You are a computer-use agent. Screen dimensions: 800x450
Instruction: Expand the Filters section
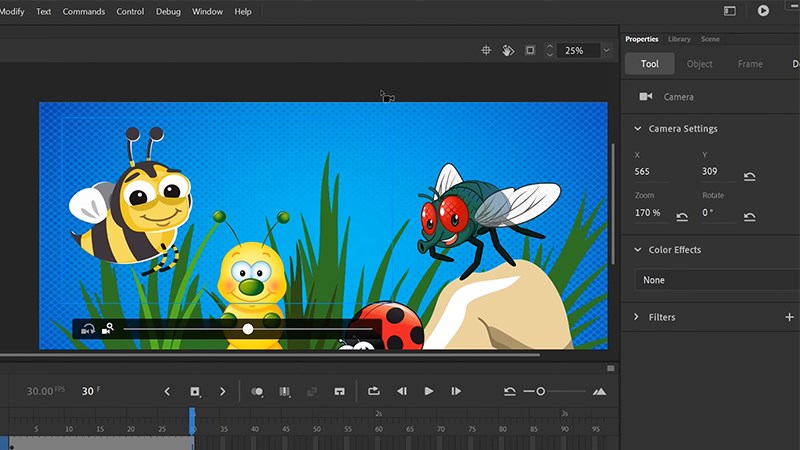[637, 317]
